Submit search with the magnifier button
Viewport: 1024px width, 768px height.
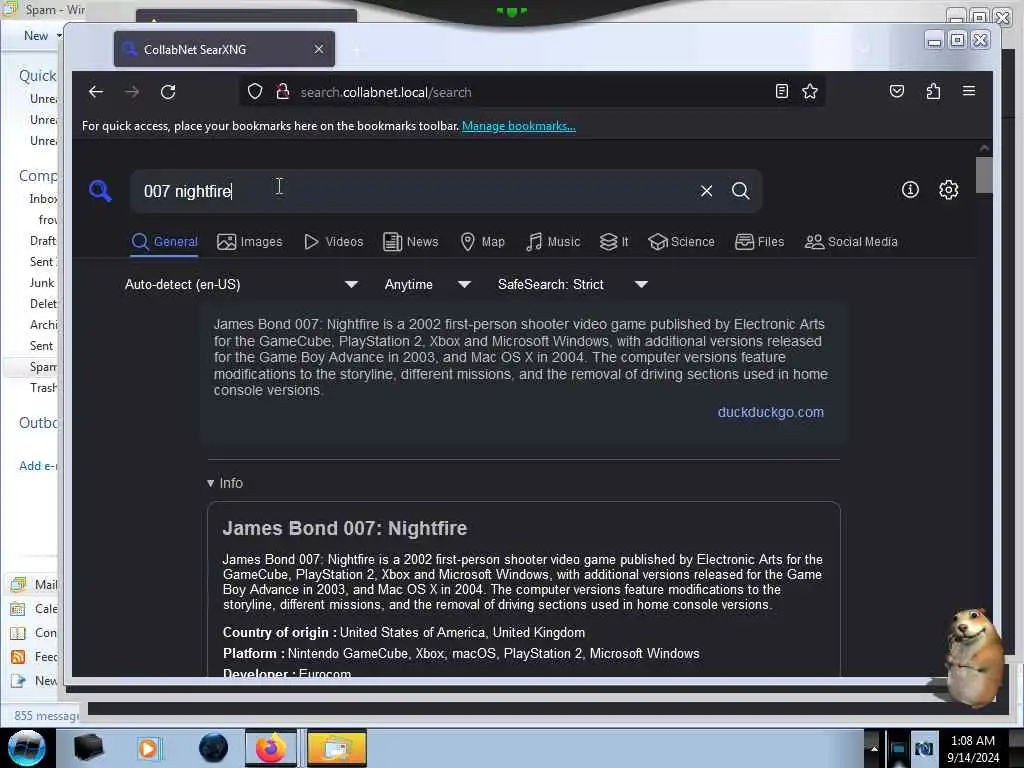click(x=740, y=191)
